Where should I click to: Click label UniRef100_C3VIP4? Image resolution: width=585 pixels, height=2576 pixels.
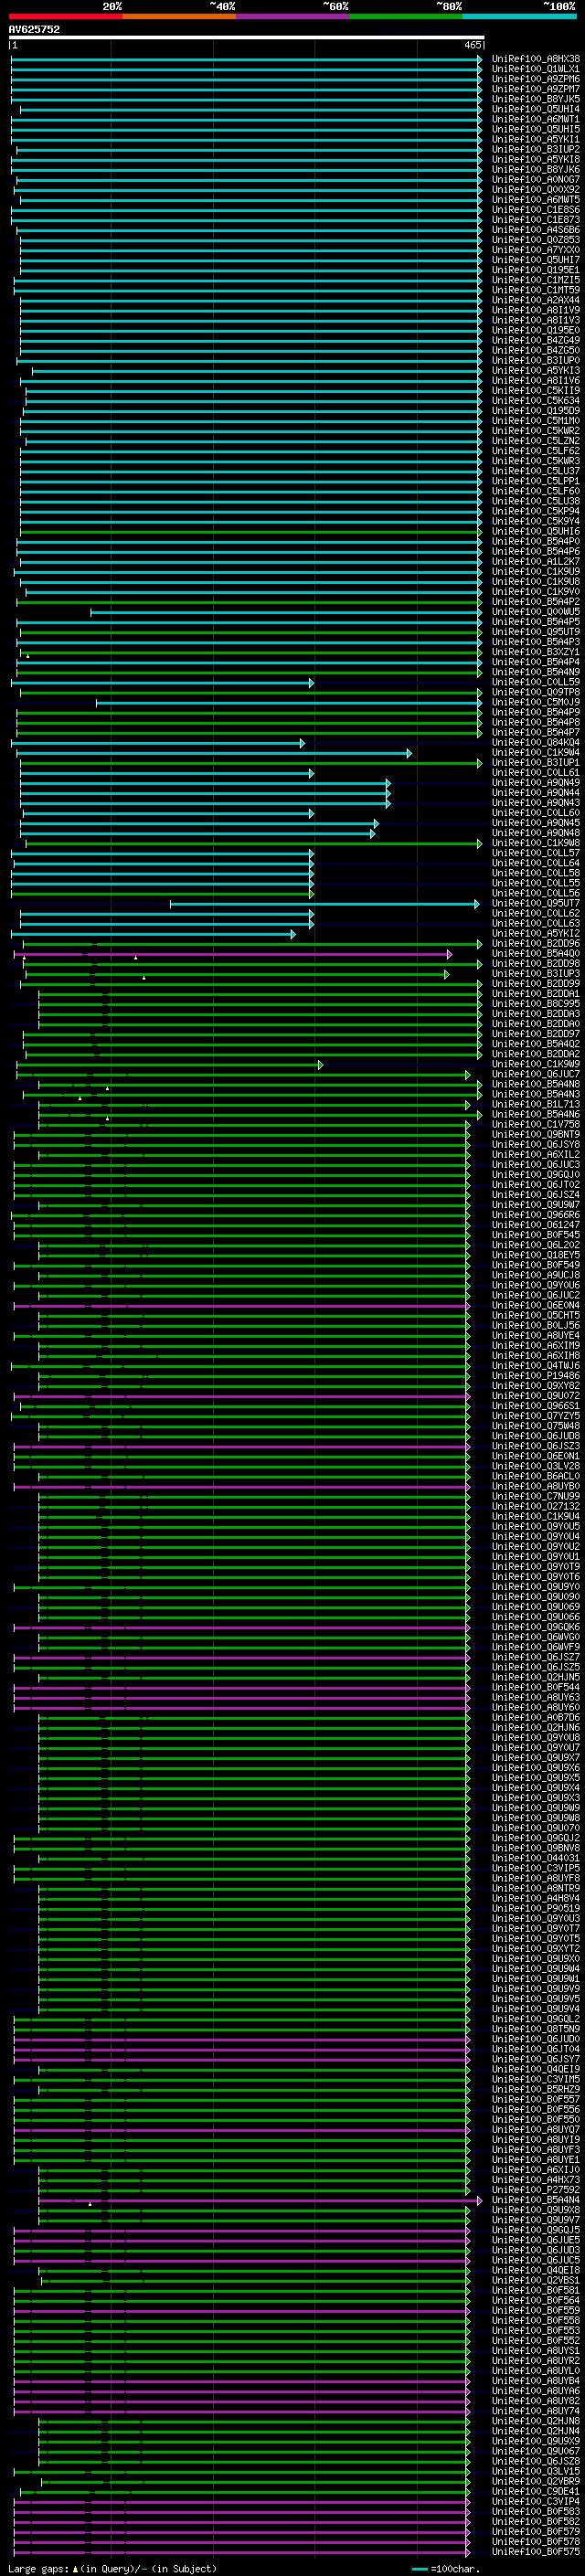click(536, 2501)
